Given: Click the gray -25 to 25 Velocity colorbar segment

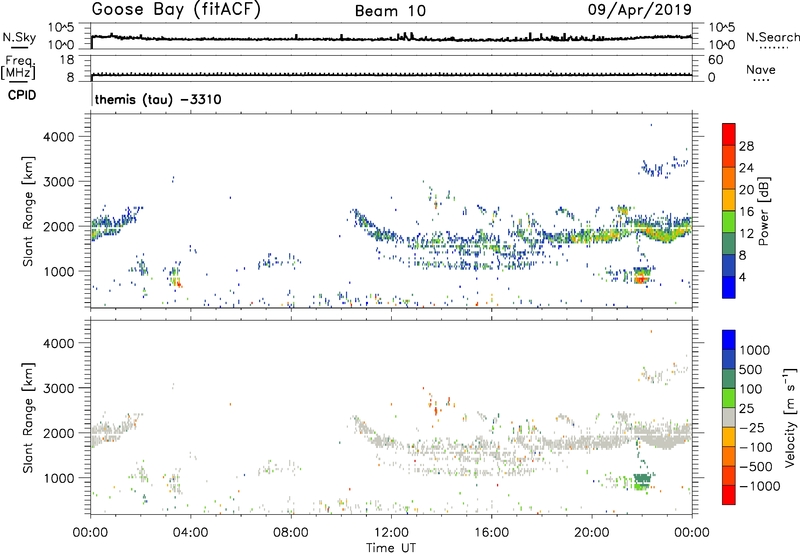Looking at the screenshot, I should tap(729, 417).
